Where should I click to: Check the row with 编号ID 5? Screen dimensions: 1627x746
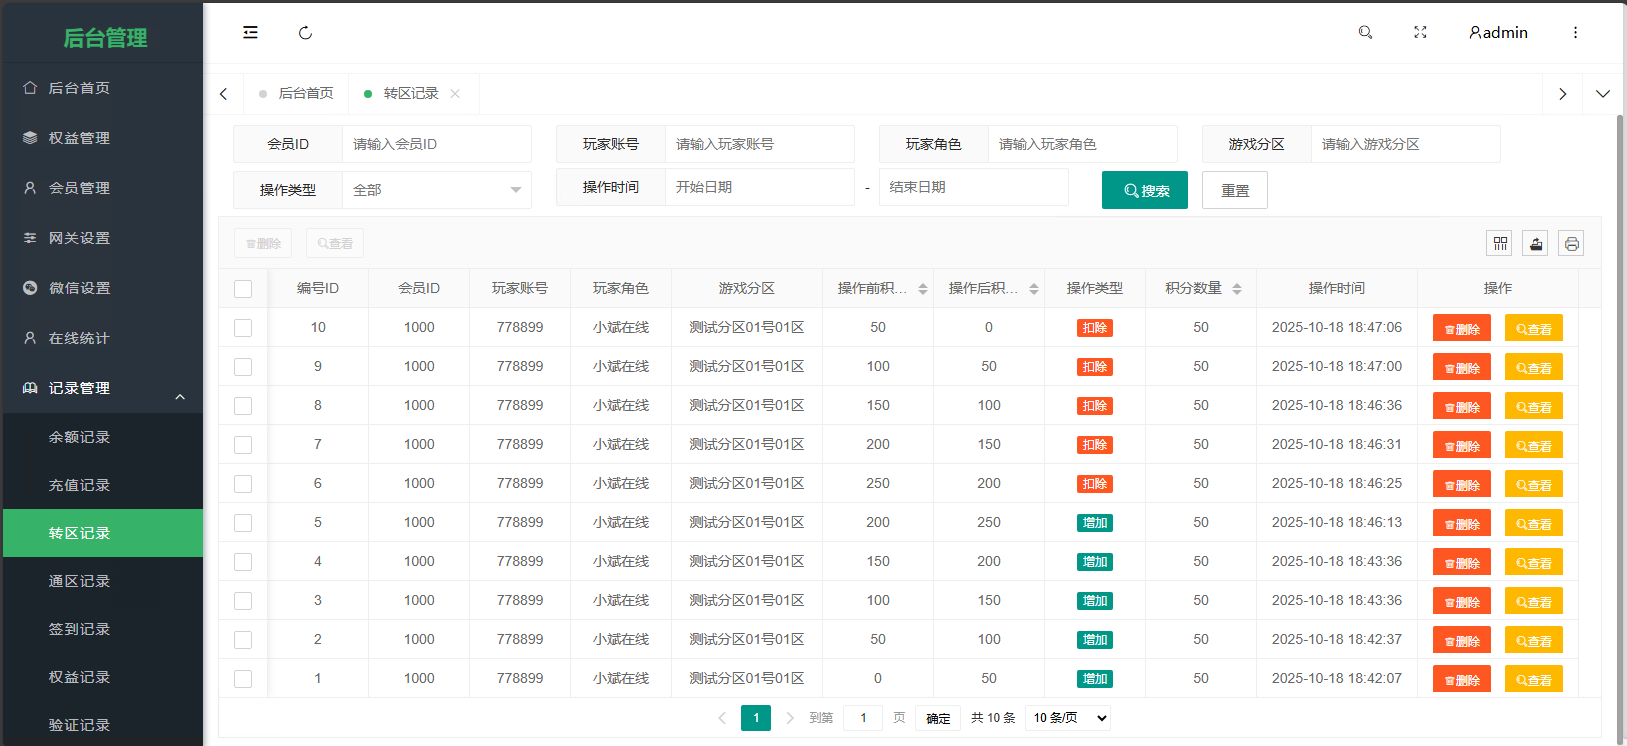point(243,523)
